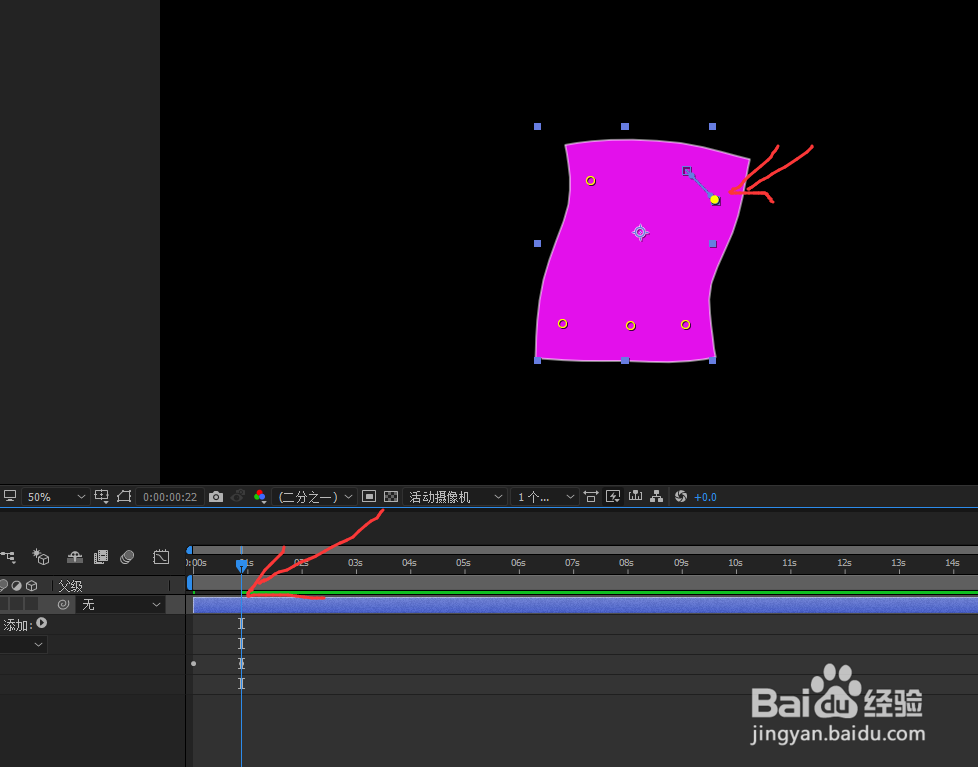Enable frame blending for all layers

pyautogui.click(x=100, y=556)
